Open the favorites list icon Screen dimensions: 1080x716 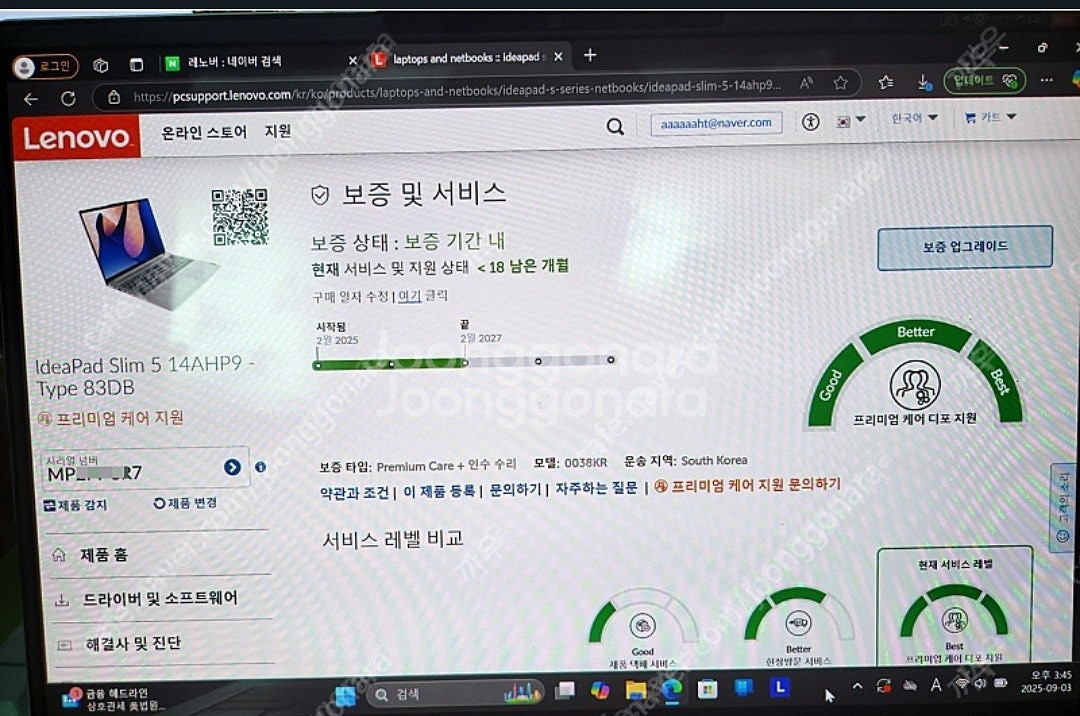tap(886, 82)
